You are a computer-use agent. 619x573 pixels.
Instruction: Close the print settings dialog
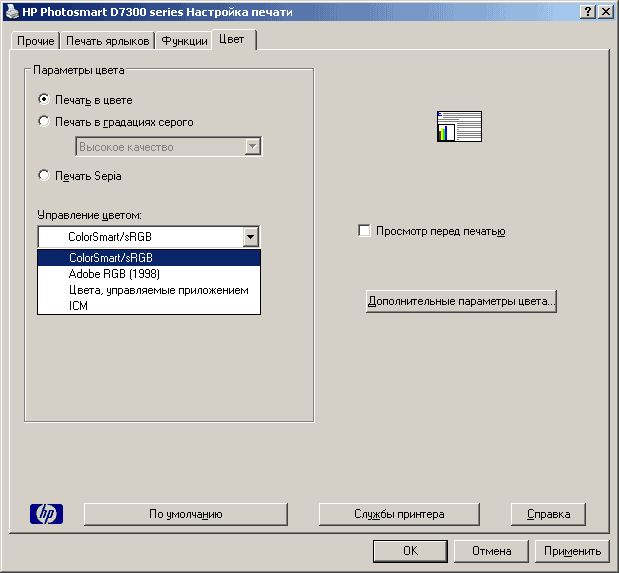point(606,12)
